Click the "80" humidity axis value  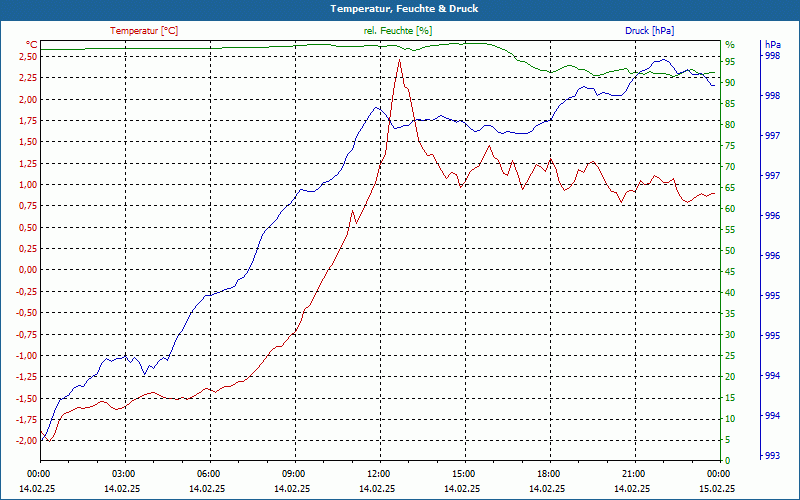click(x=730, y=125)
